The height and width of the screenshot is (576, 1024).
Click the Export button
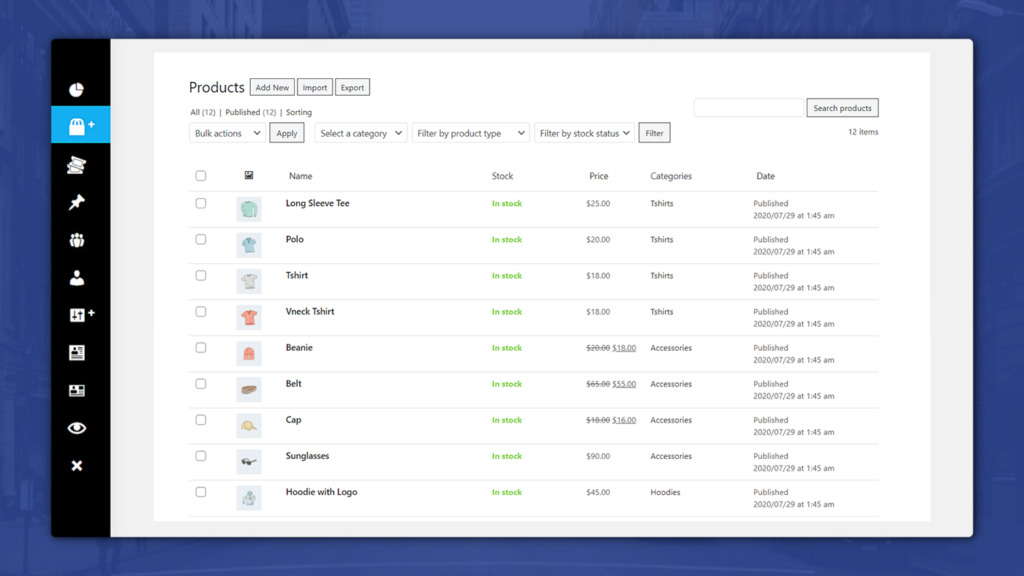[353, 88]
